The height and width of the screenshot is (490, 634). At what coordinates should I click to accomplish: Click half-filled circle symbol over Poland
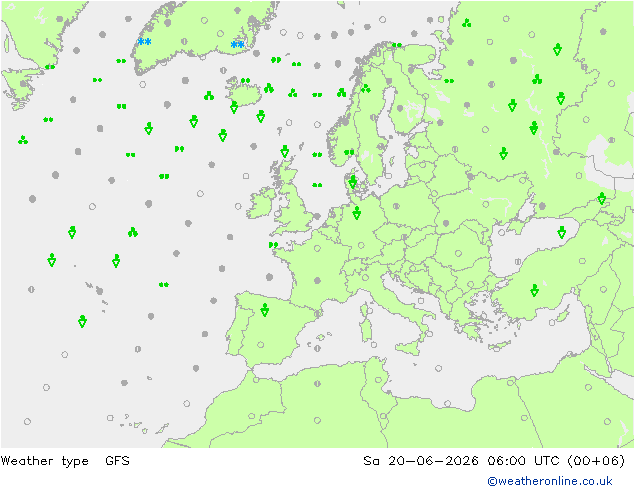point(396,206)
